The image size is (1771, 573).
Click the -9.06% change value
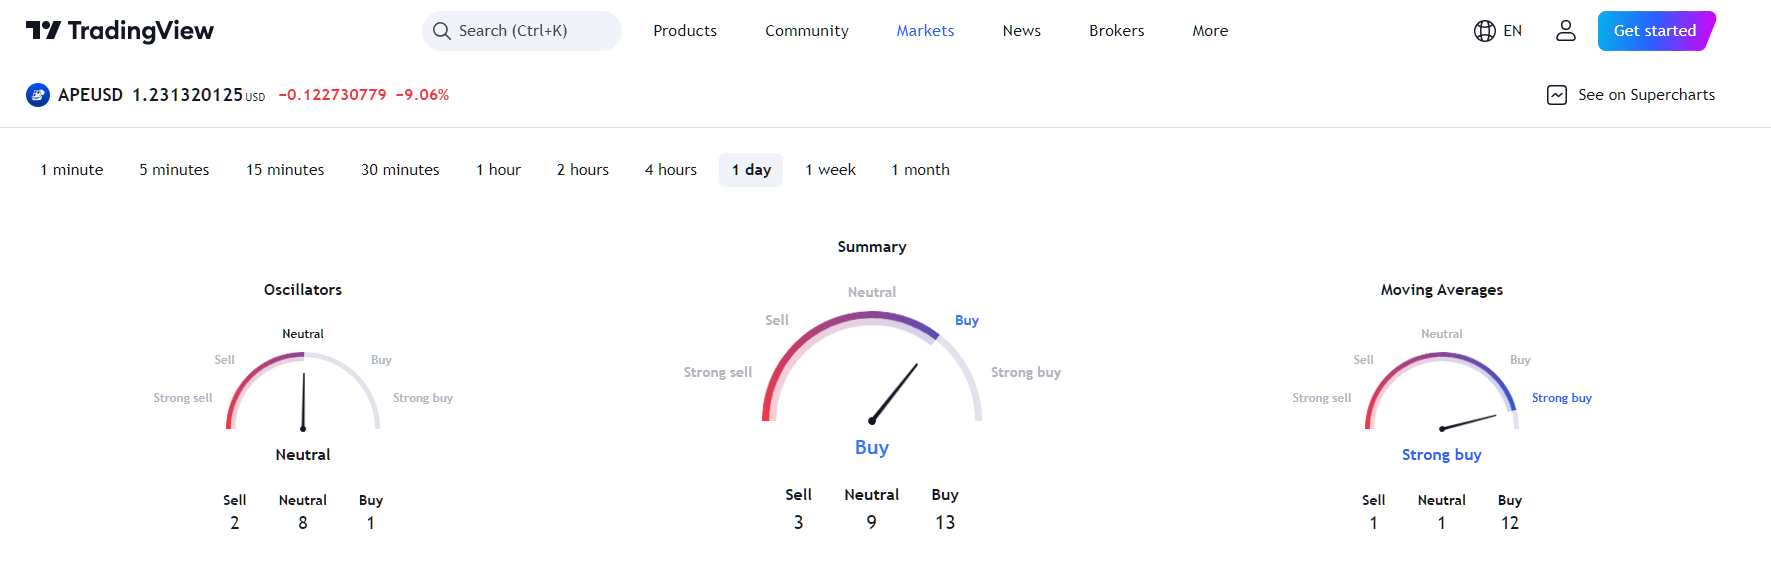point(422,95)
